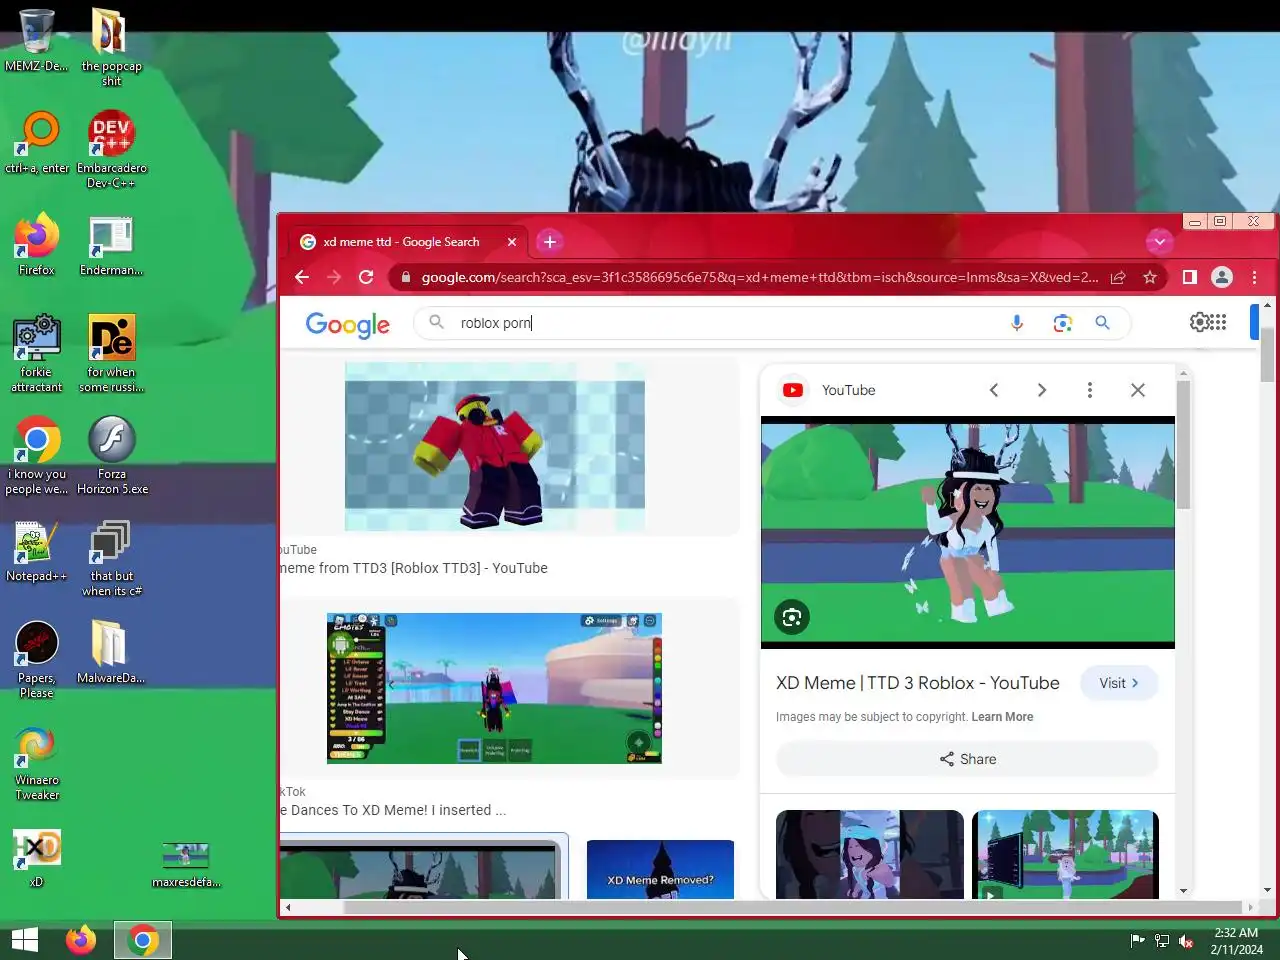The image size is (1280, 960).
Task: Click the Chrome forward navigation arrow
Action: click(x=334, y=277)
